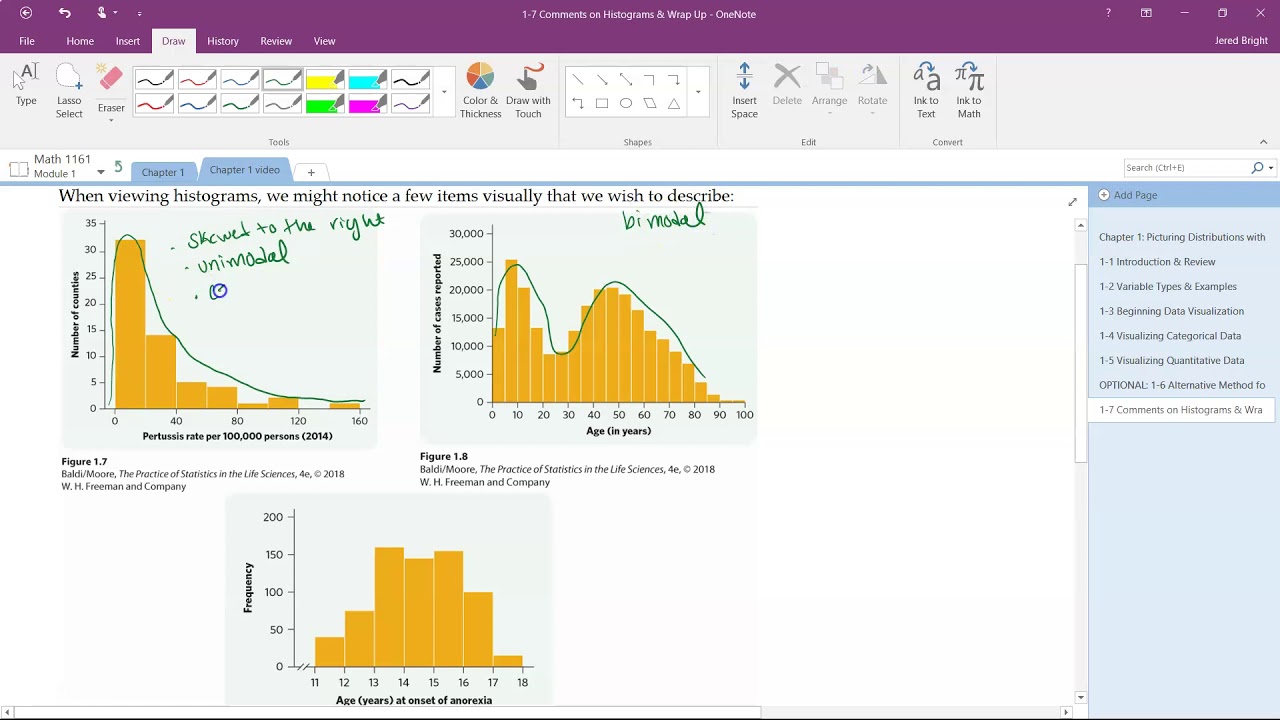
Task: Click the Back arrow in title bar
Action: pyautogui.click(x=26, y=13)
